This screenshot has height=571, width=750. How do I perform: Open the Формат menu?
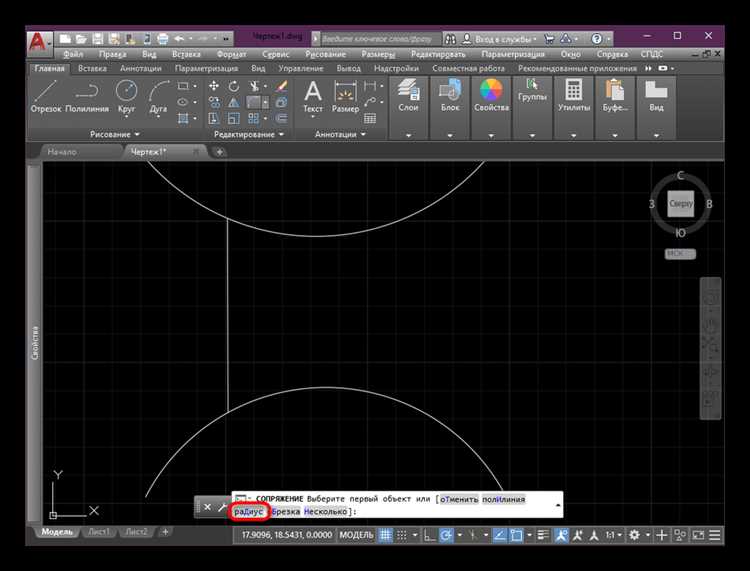231,54
